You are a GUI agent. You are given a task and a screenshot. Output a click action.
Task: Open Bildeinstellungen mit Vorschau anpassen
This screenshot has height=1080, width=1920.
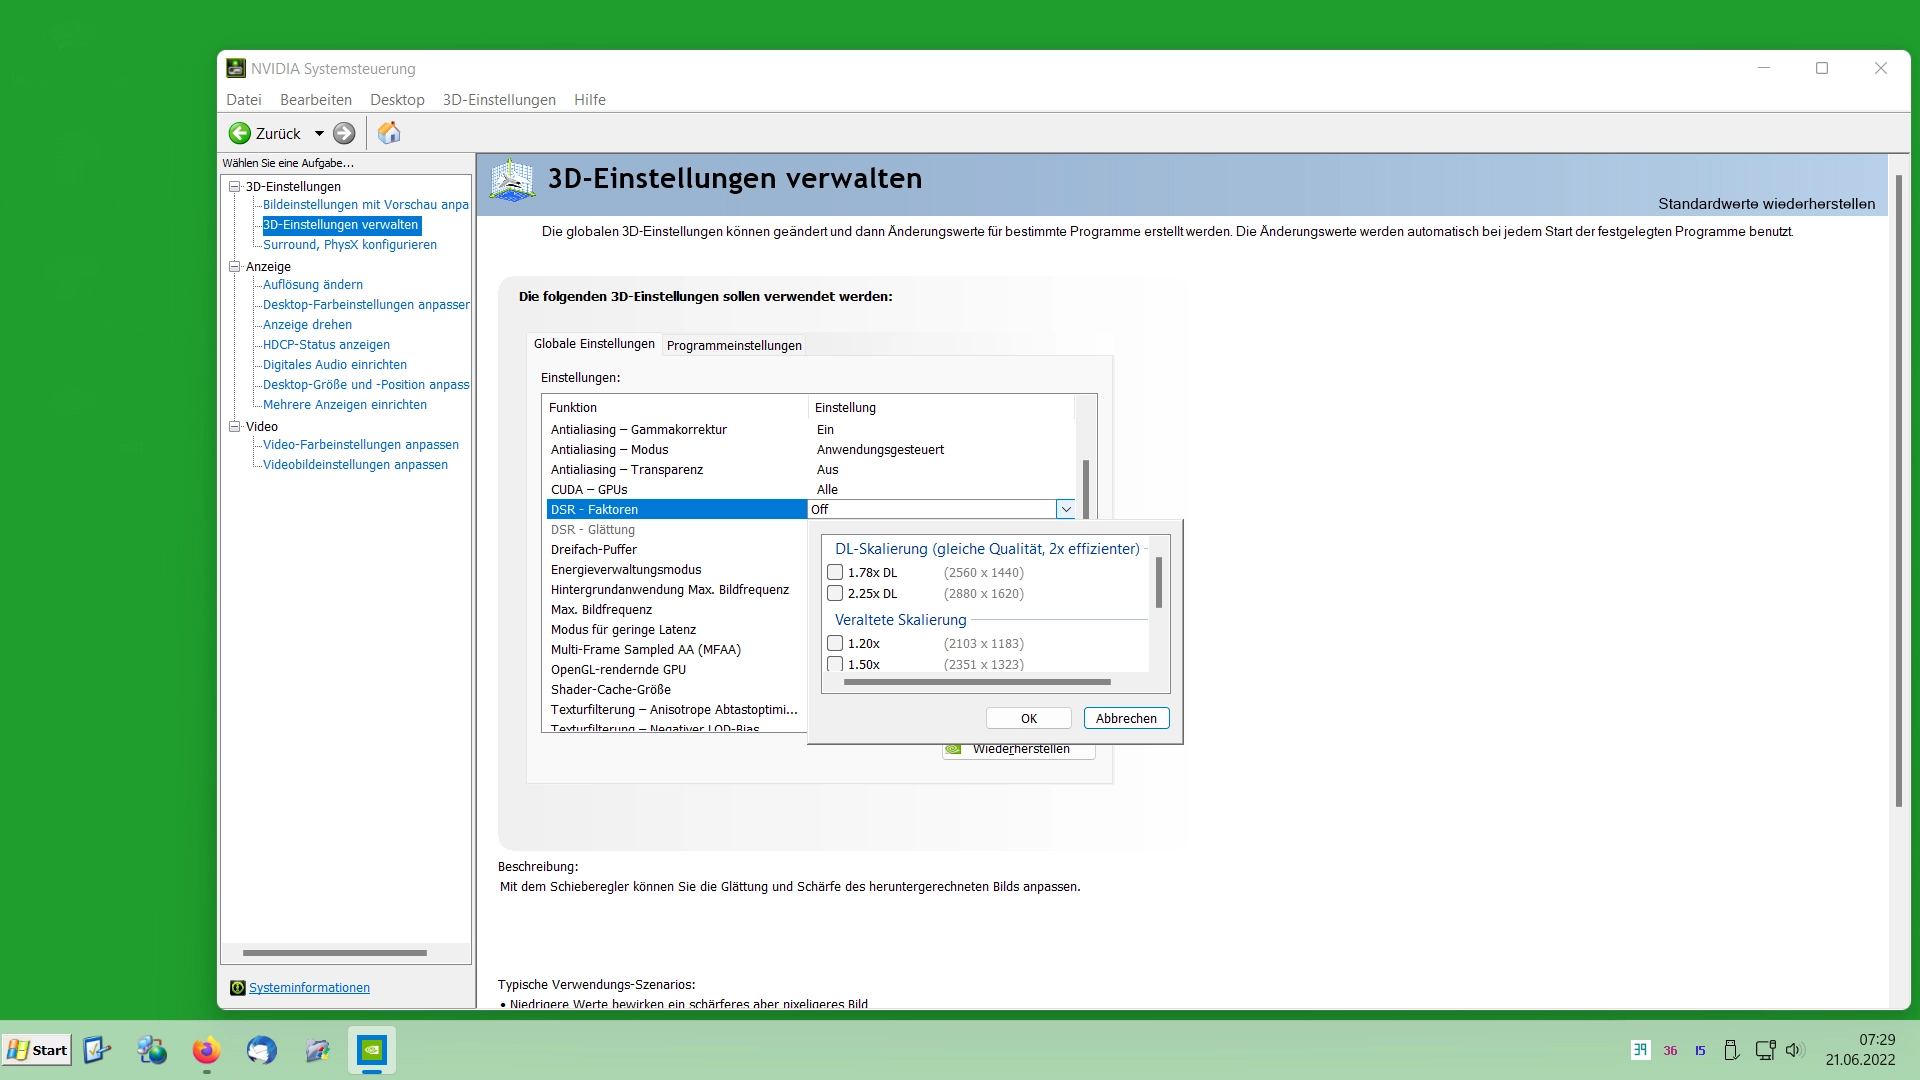coord(366,205)
